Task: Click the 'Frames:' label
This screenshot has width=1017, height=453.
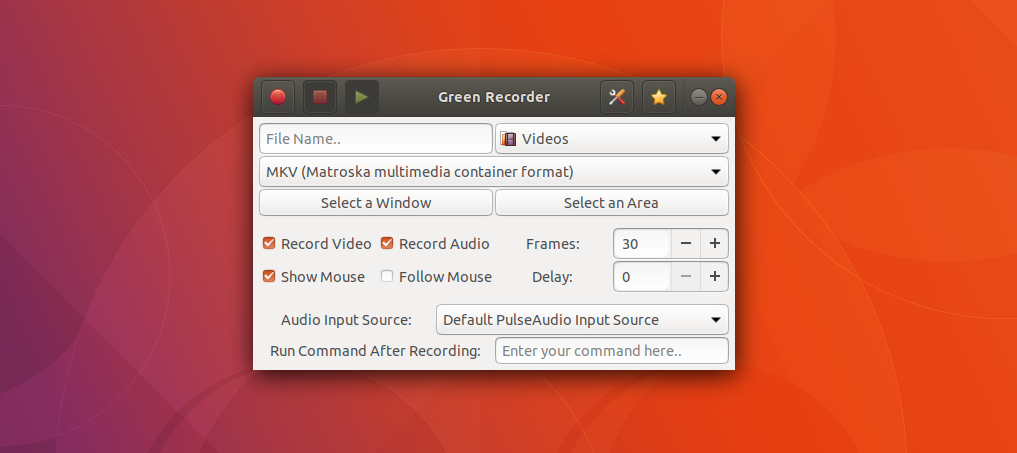Action: pos(553,244)
